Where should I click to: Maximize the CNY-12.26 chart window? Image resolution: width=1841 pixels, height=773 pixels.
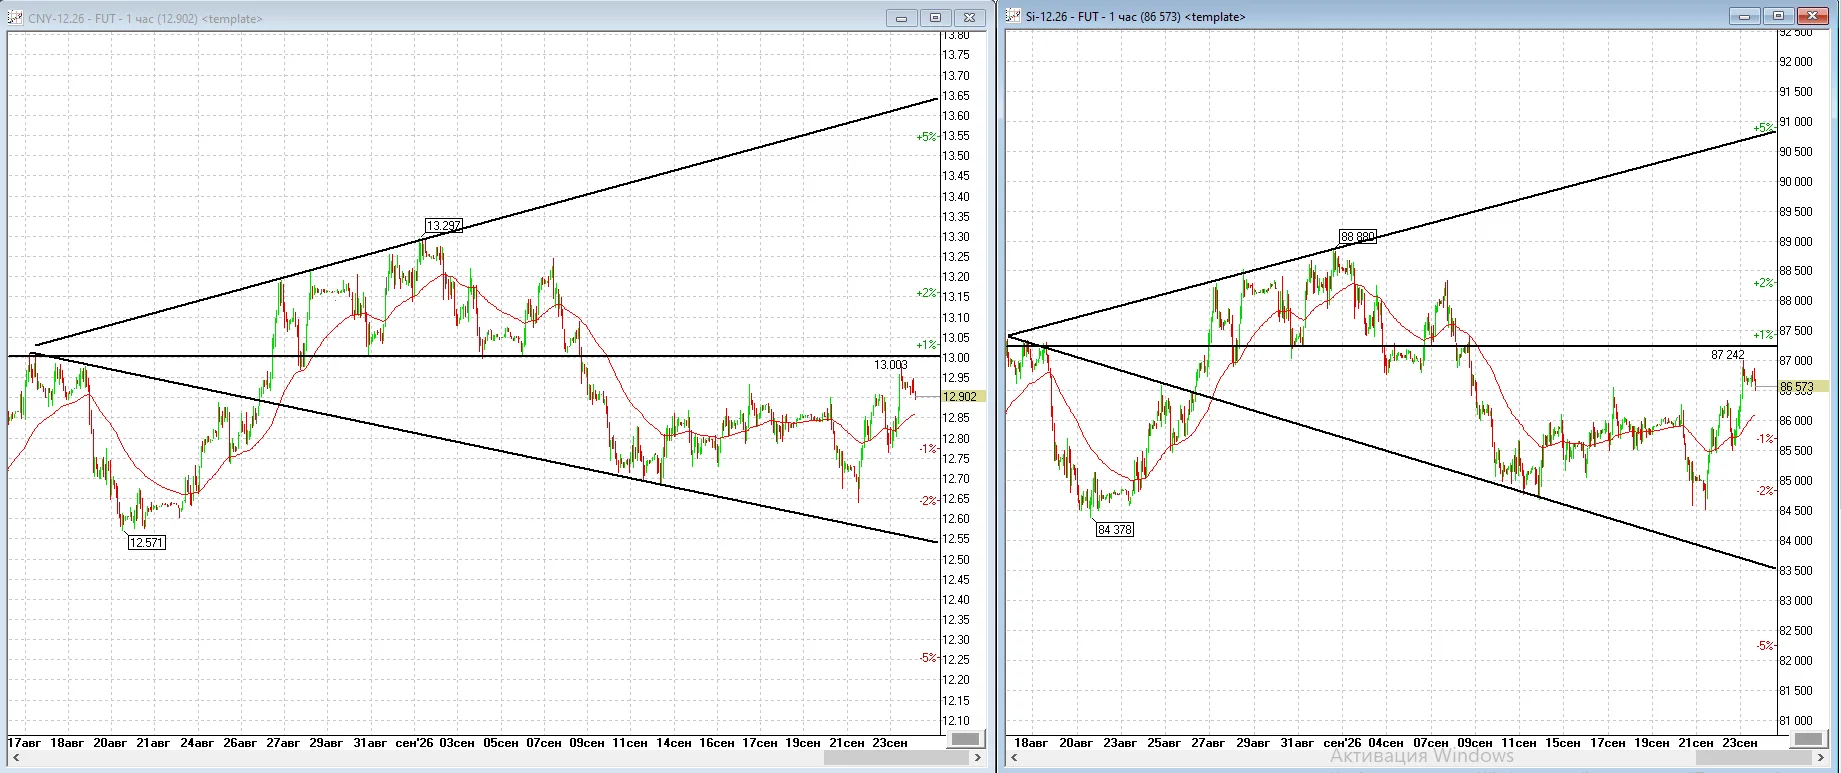point(935,18)
